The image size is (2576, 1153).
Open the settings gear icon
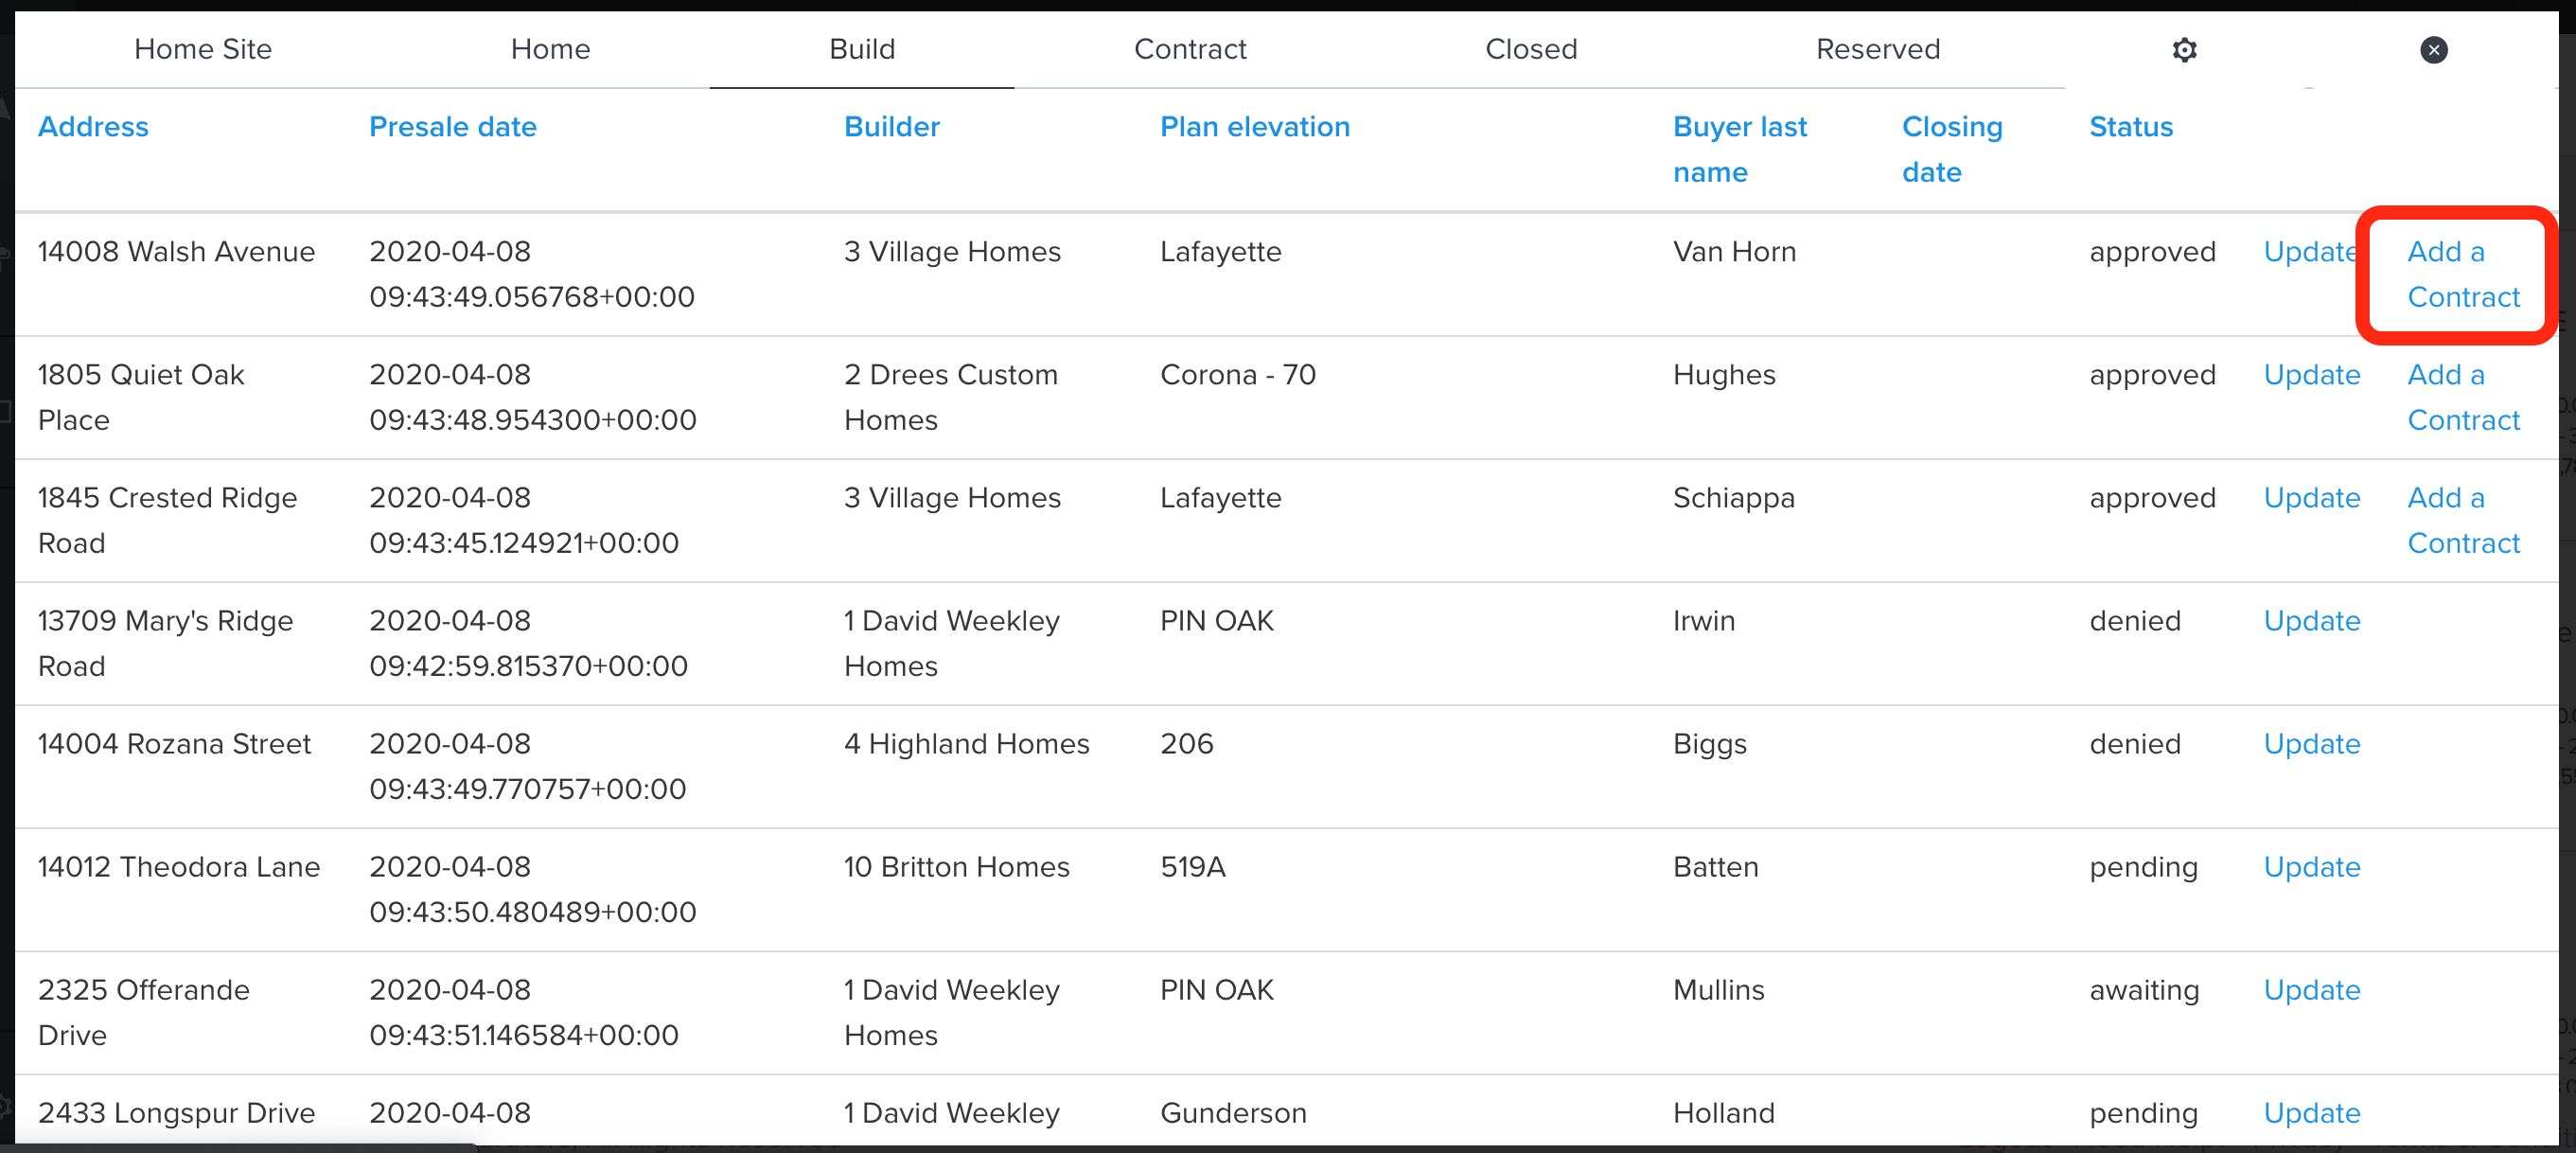coord(2184,50)
